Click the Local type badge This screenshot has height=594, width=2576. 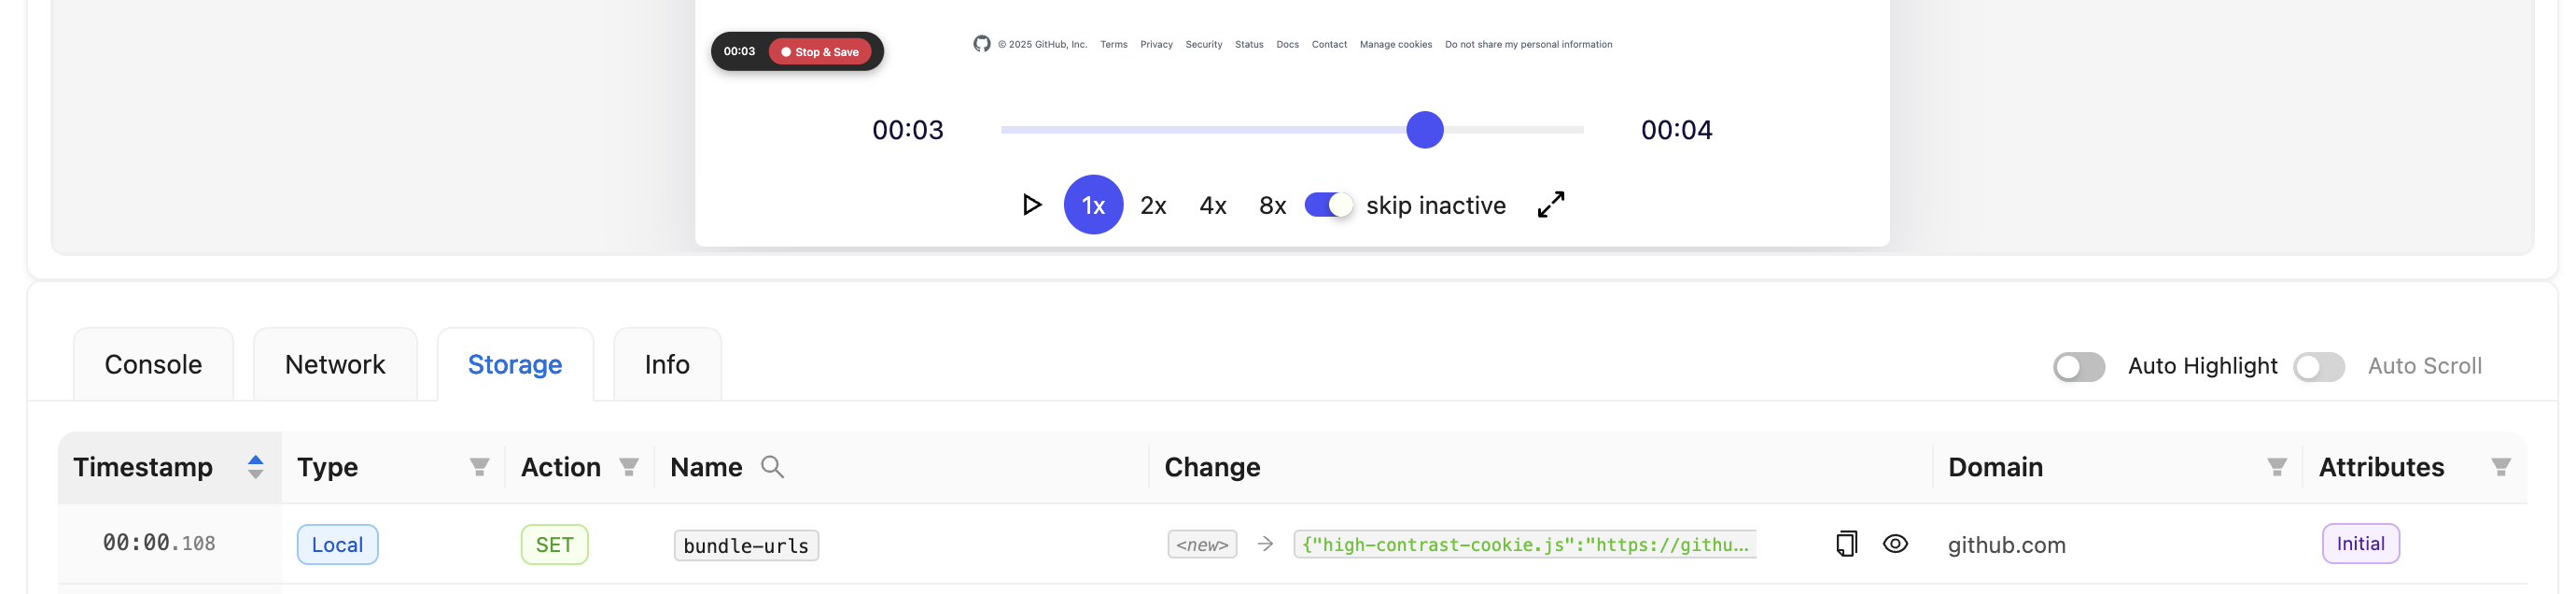point(337,545)
